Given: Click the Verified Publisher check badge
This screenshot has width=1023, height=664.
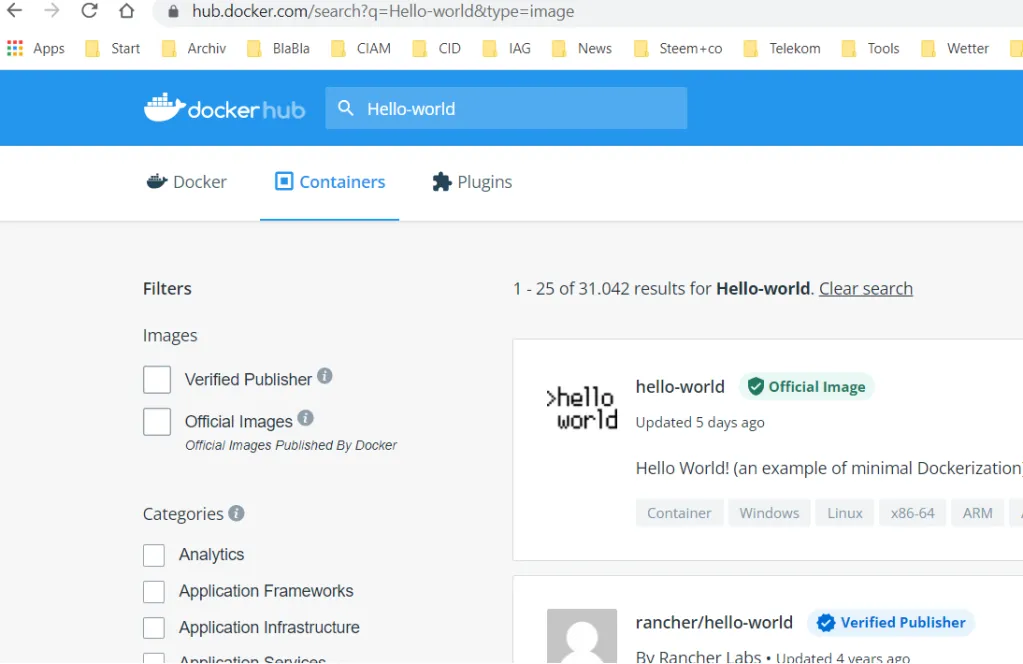Looking at the screenshot, I should (891, 622).
